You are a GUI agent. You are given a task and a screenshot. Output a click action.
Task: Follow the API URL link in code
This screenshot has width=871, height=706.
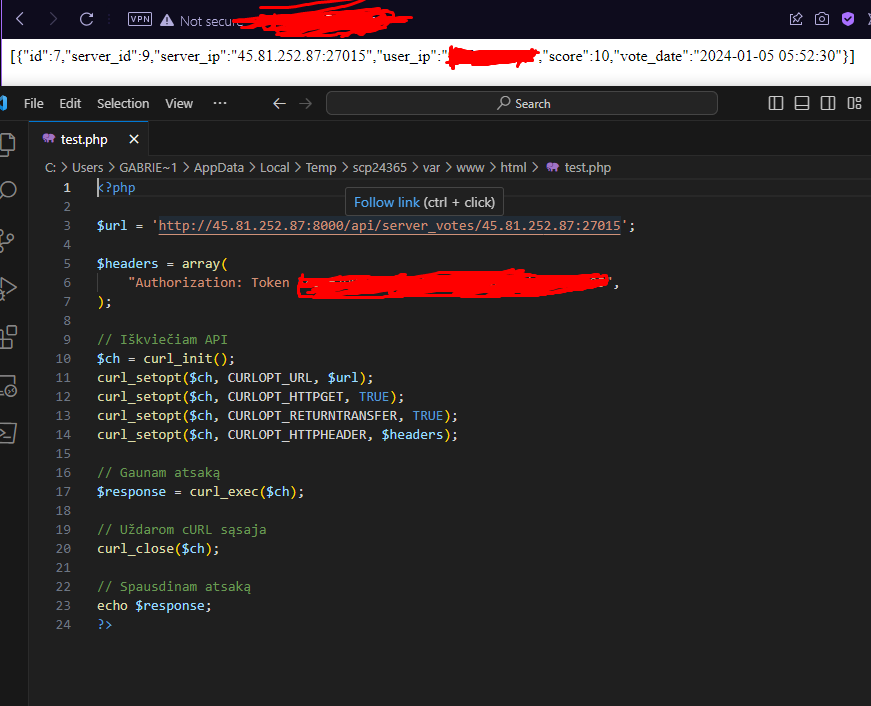(x=390, y=226)
